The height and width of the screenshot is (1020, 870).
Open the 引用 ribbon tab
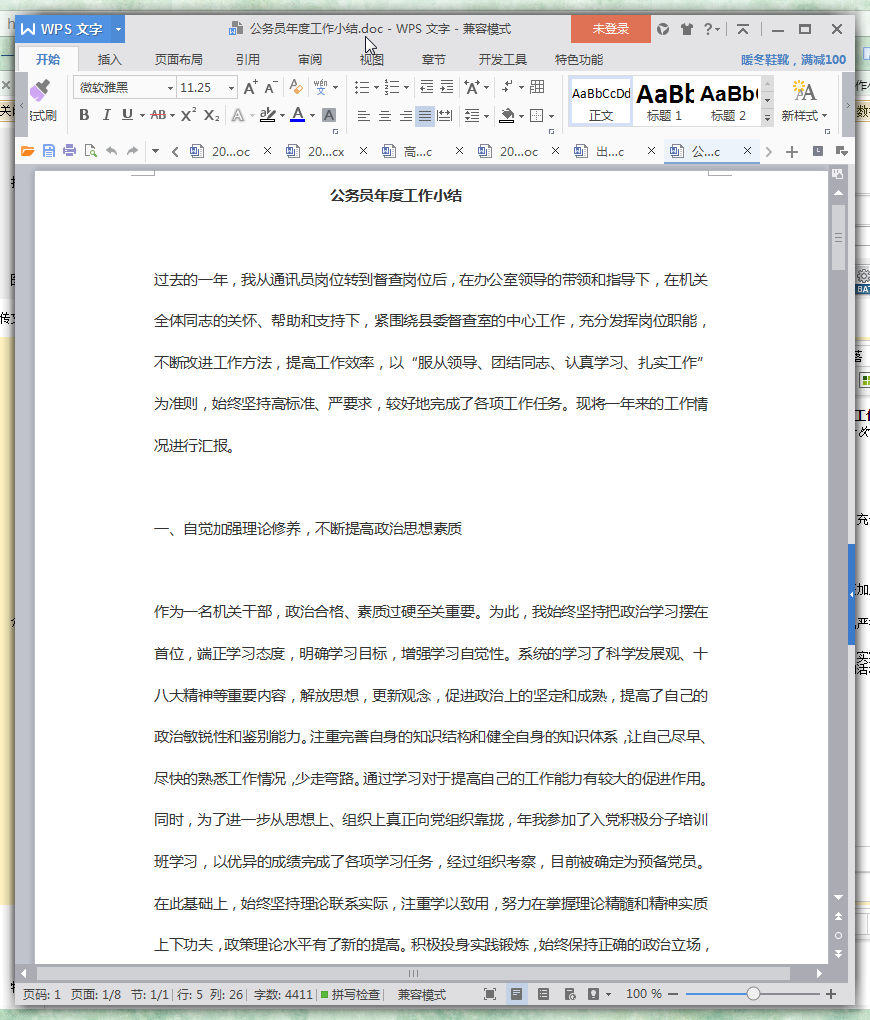247,60
